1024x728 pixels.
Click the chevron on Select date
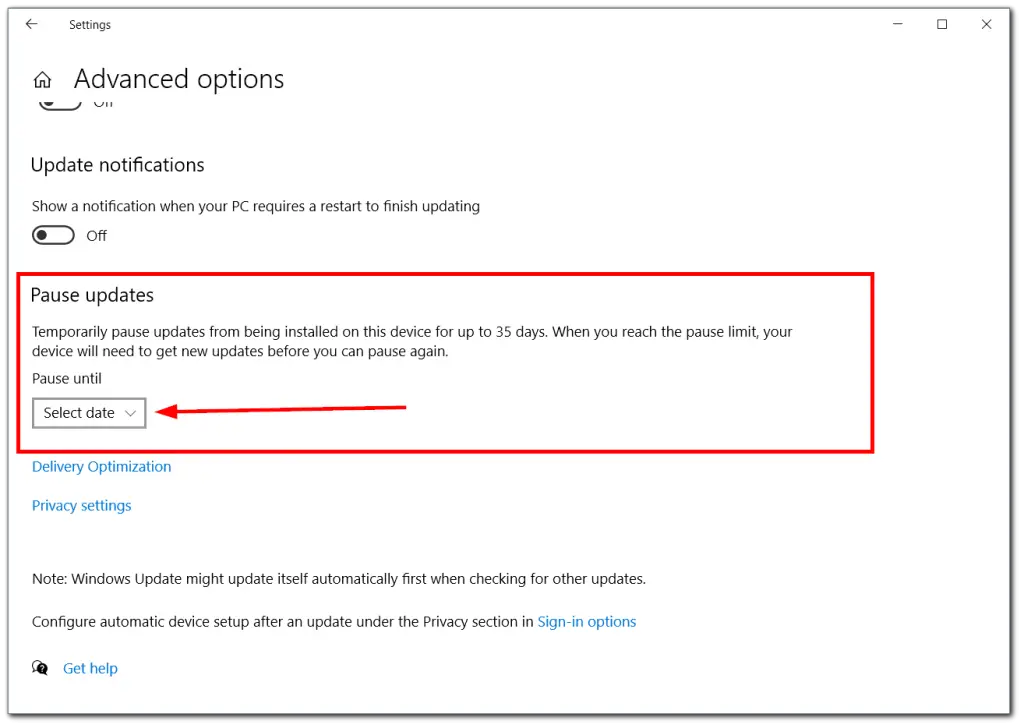131,412
